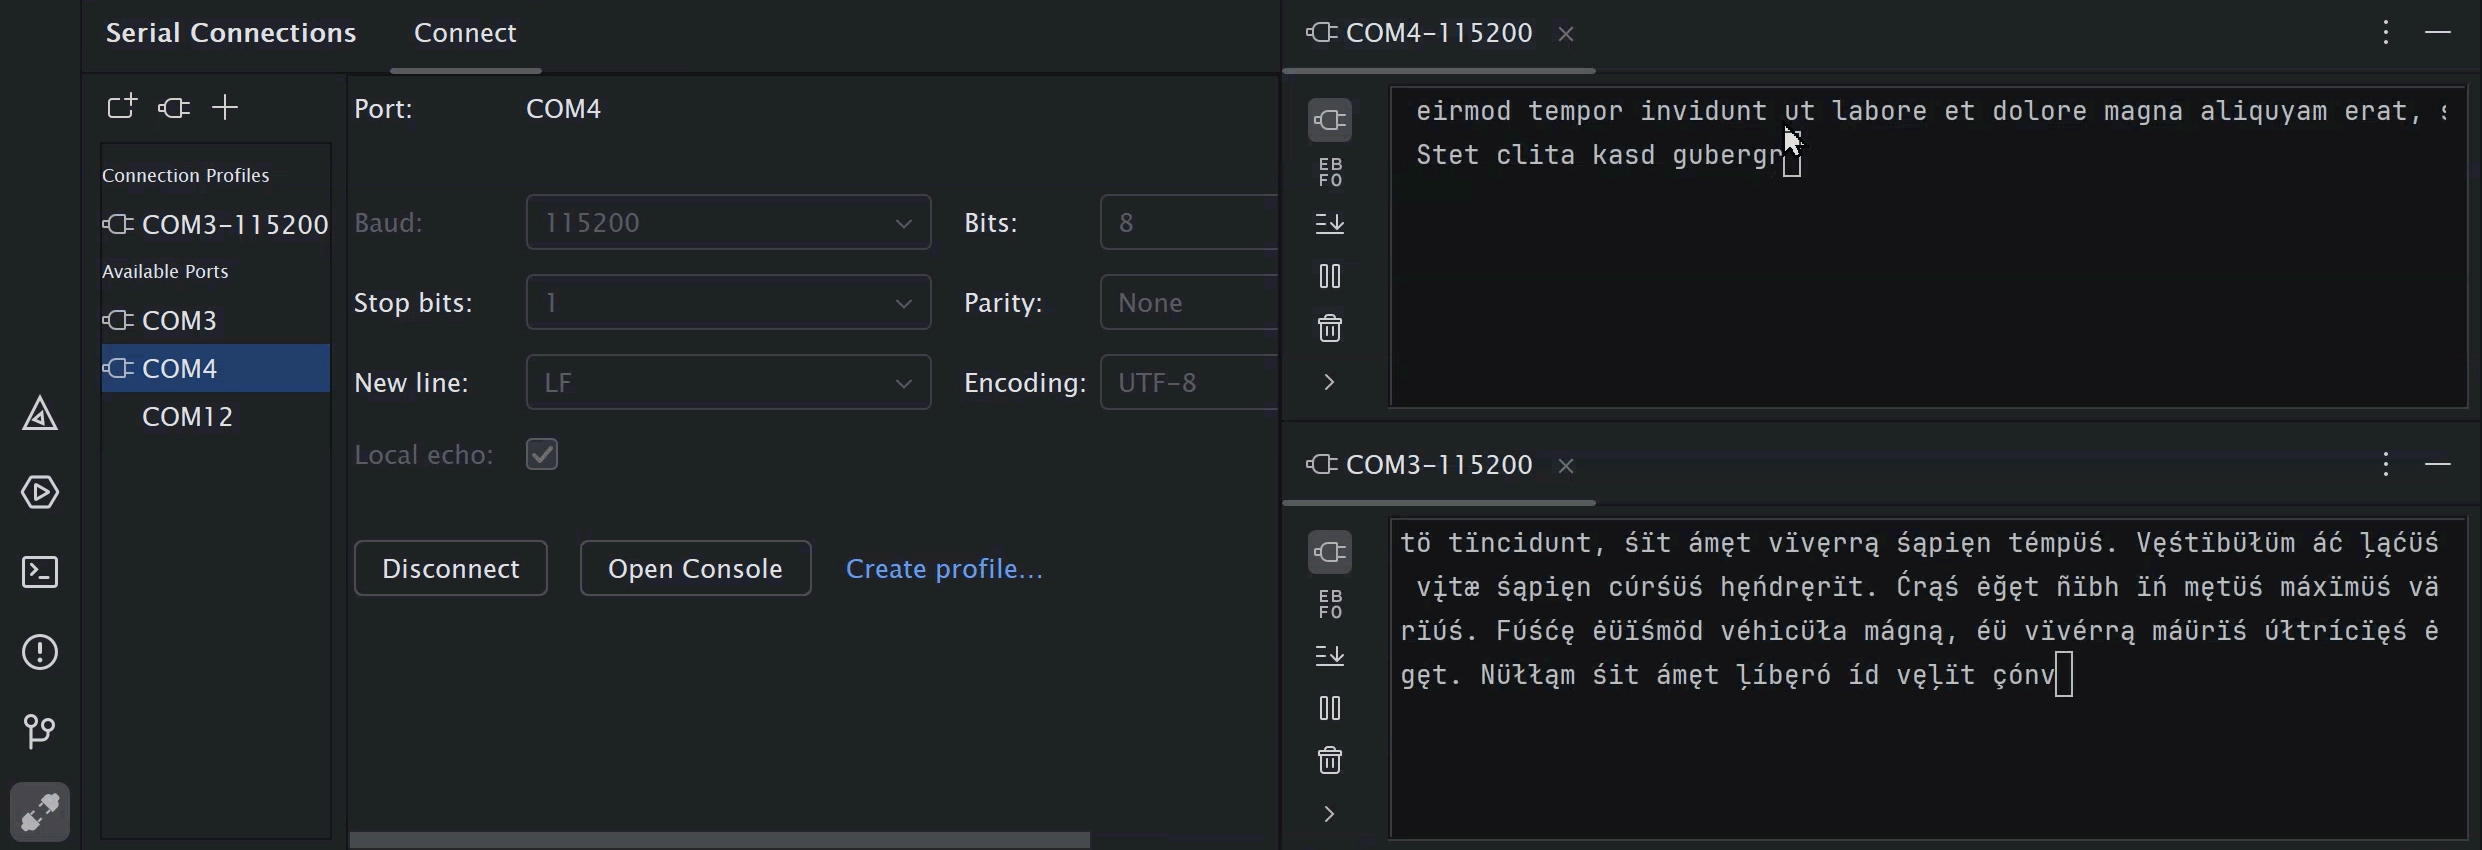Toggle connection plug icon in COM3 console
2482x850 pixels.
[x=1330, y=552]
